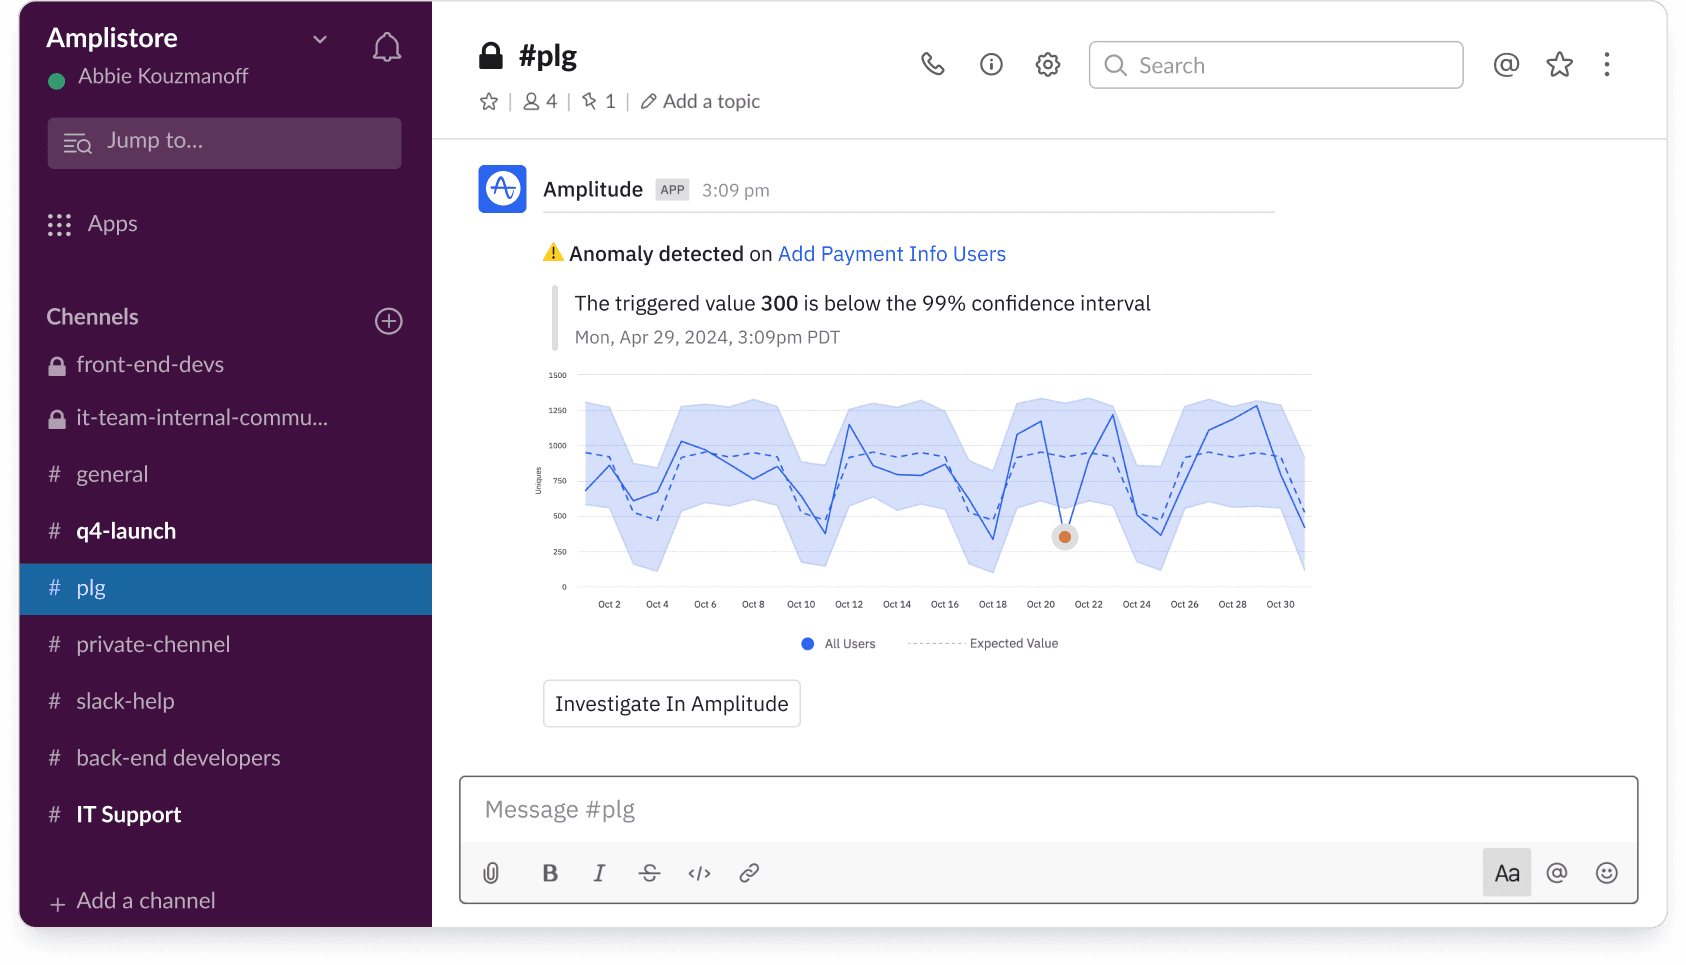The image size is (1686, 965).
Task: Click Investigate In Amplitude button
Action: click(671, 704)
